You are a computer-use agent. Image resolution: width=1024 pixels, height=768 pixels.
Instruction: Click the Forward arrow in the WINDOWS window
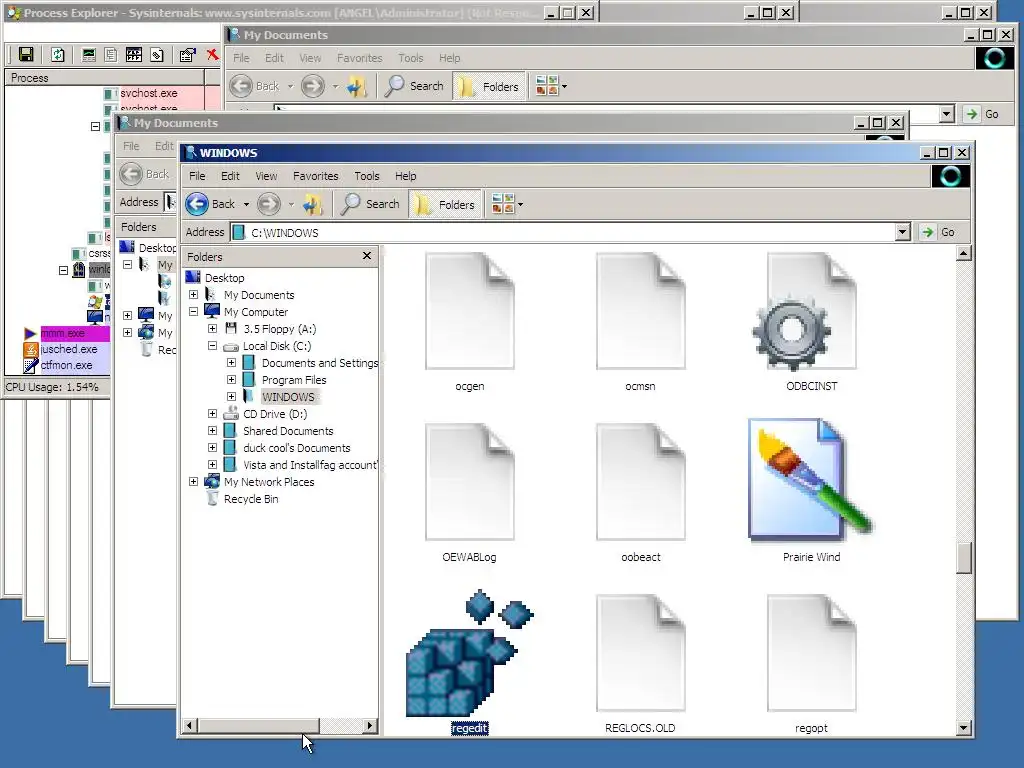point(268,204)
